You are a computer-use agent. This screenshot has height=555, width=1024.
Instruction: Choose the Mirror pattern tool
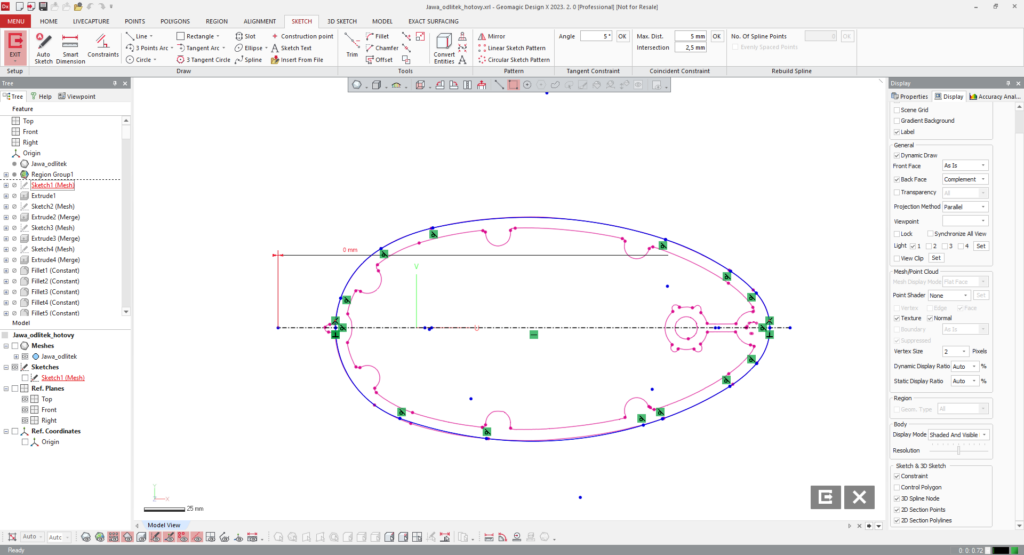[490, 36]
